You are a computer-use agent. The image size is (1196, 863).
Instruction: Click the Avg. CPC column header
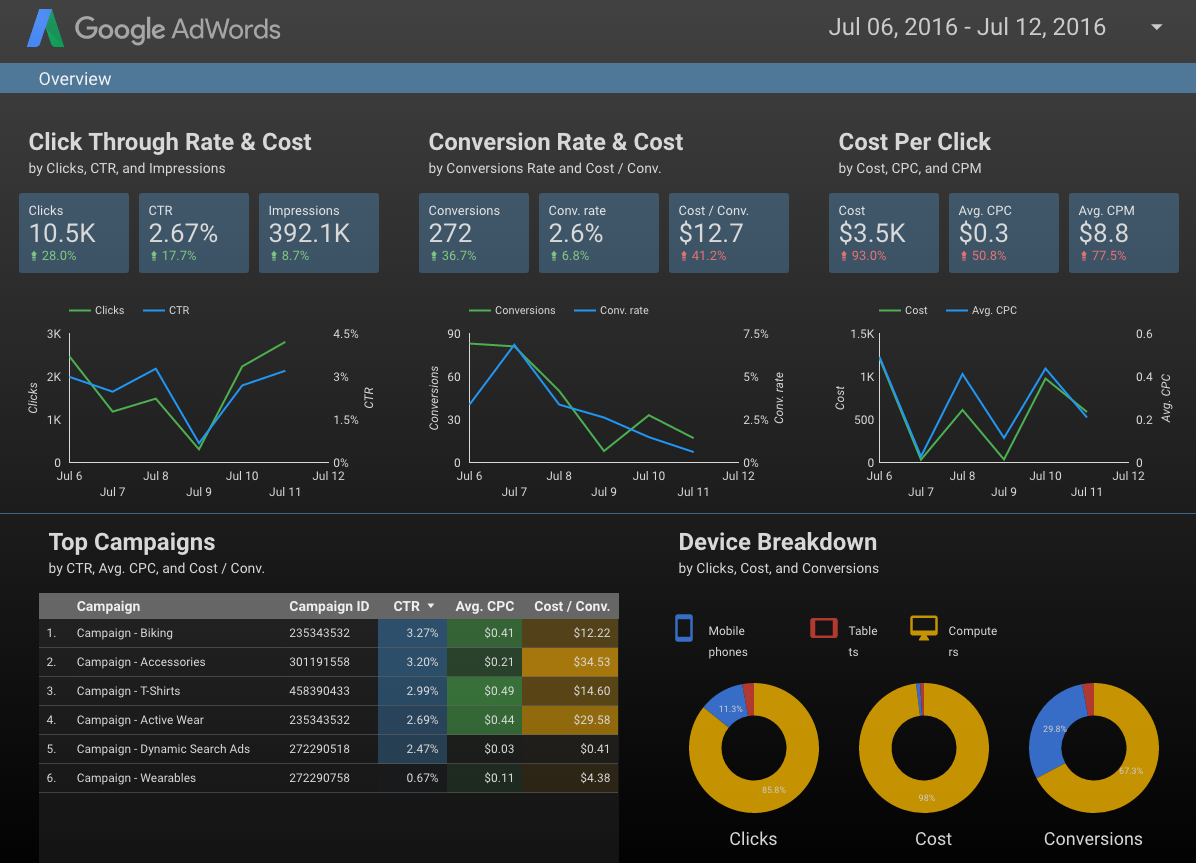coord(484,606)
